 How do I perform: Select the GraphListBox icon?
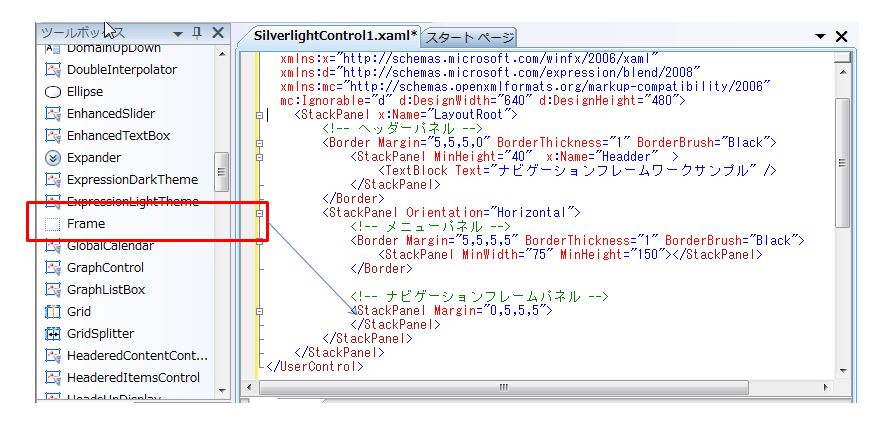(53, 290)
